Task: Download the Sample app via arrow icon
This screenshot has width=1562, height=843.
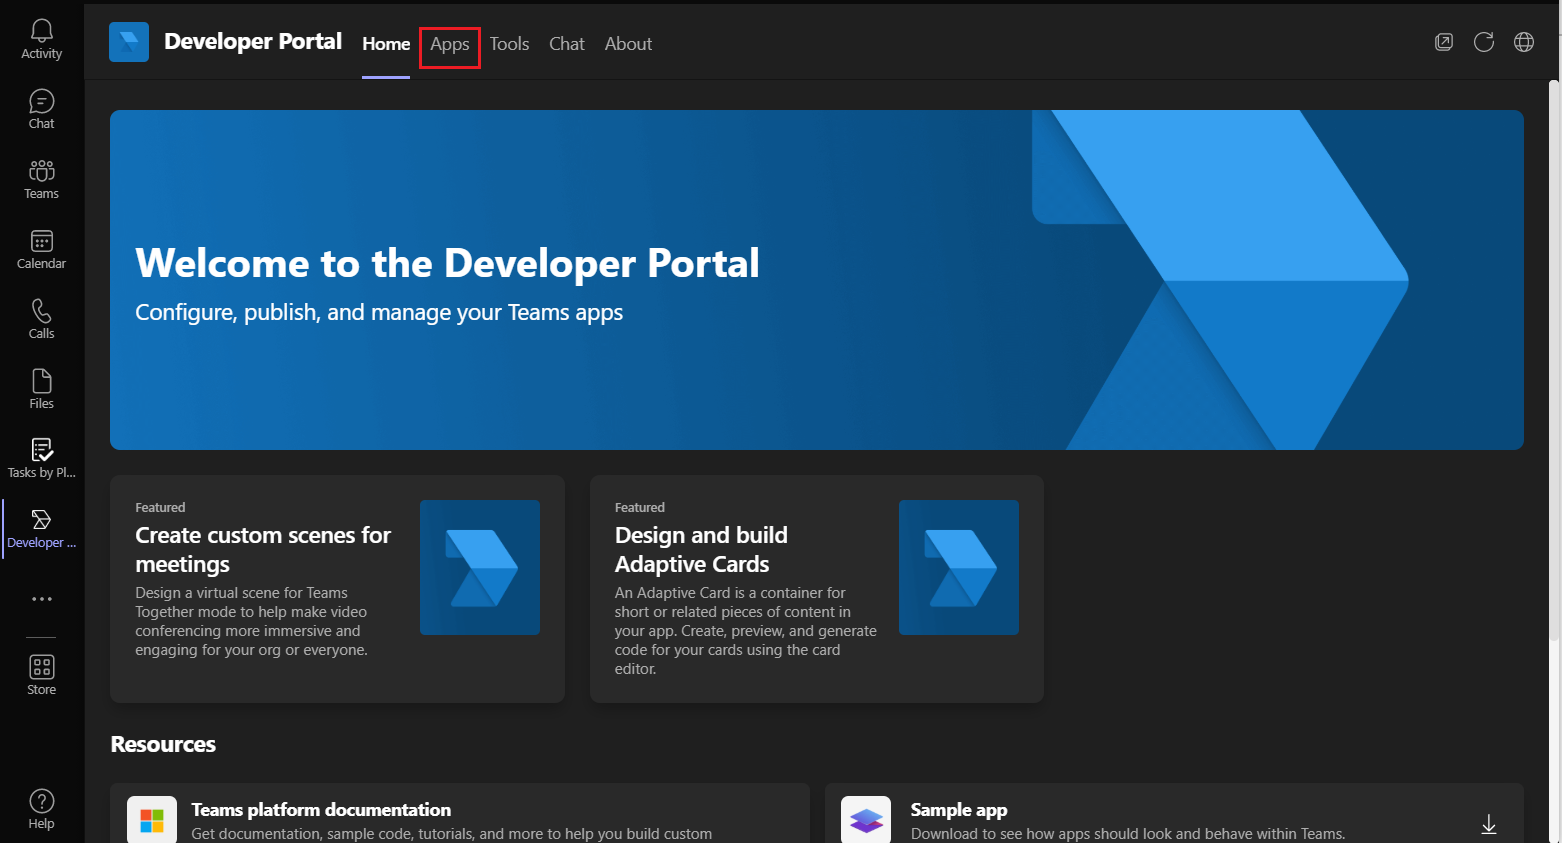Action: pos(1489,824)
